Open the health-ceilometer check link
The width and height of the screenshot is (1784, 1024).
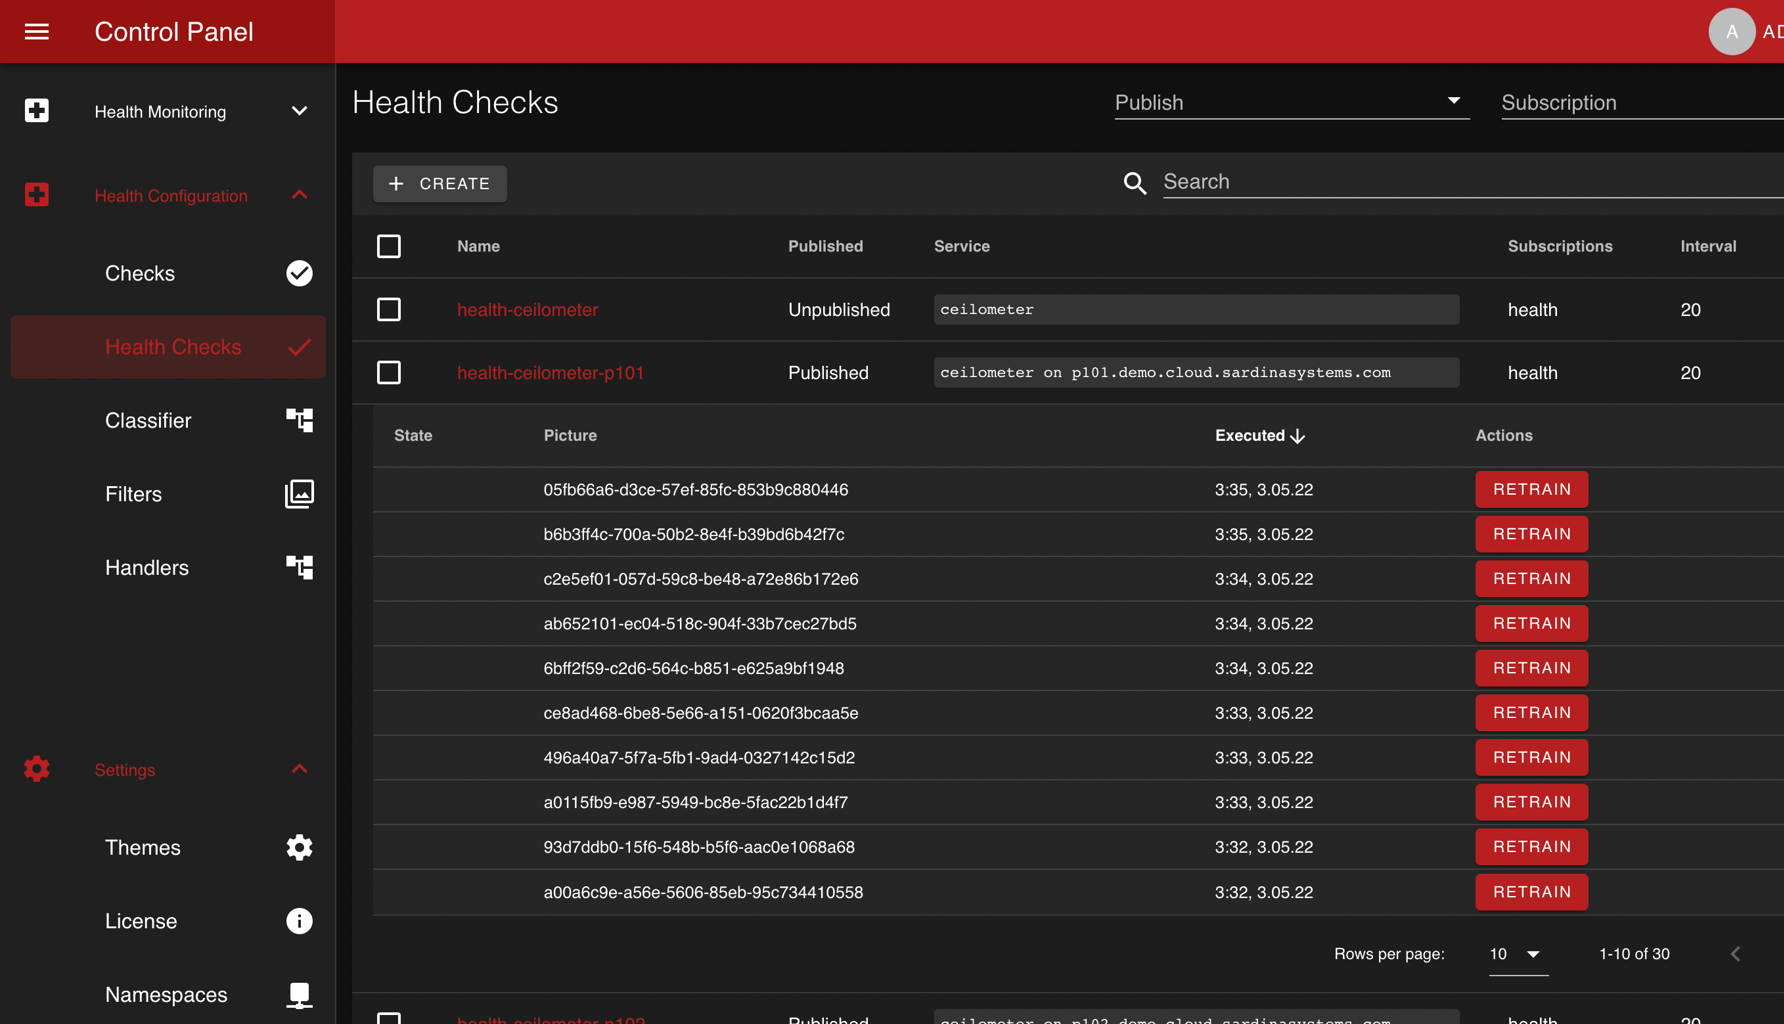527,309
